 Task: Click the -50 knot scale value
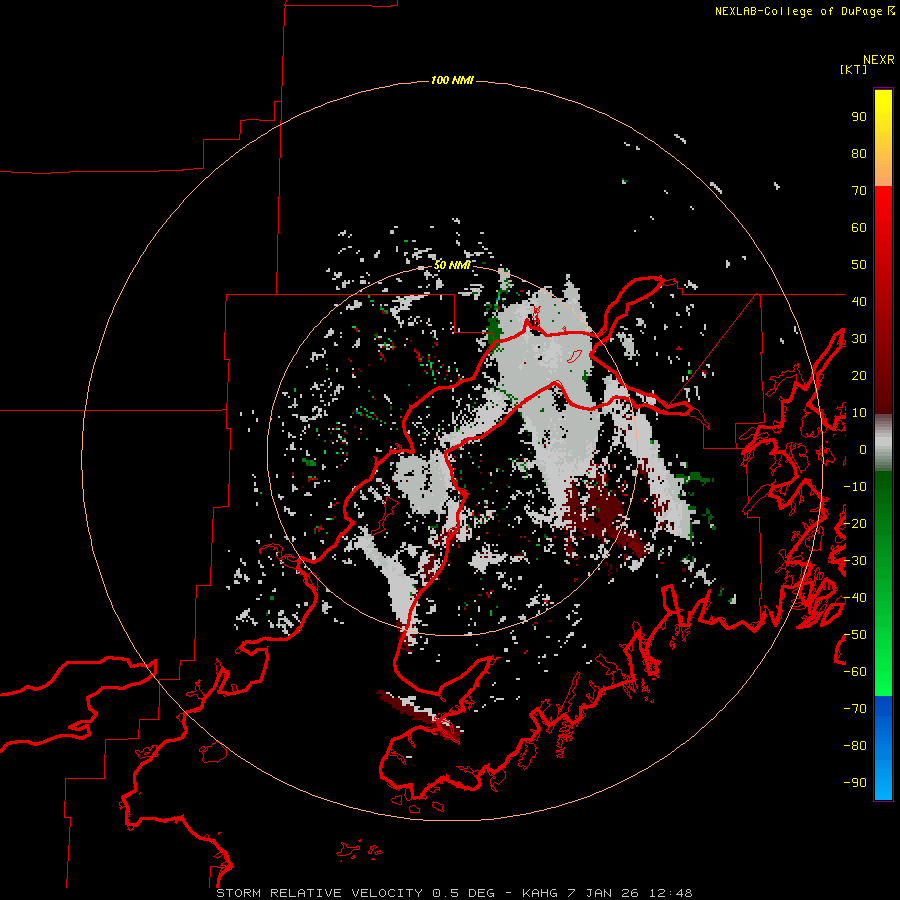(855, 635)
